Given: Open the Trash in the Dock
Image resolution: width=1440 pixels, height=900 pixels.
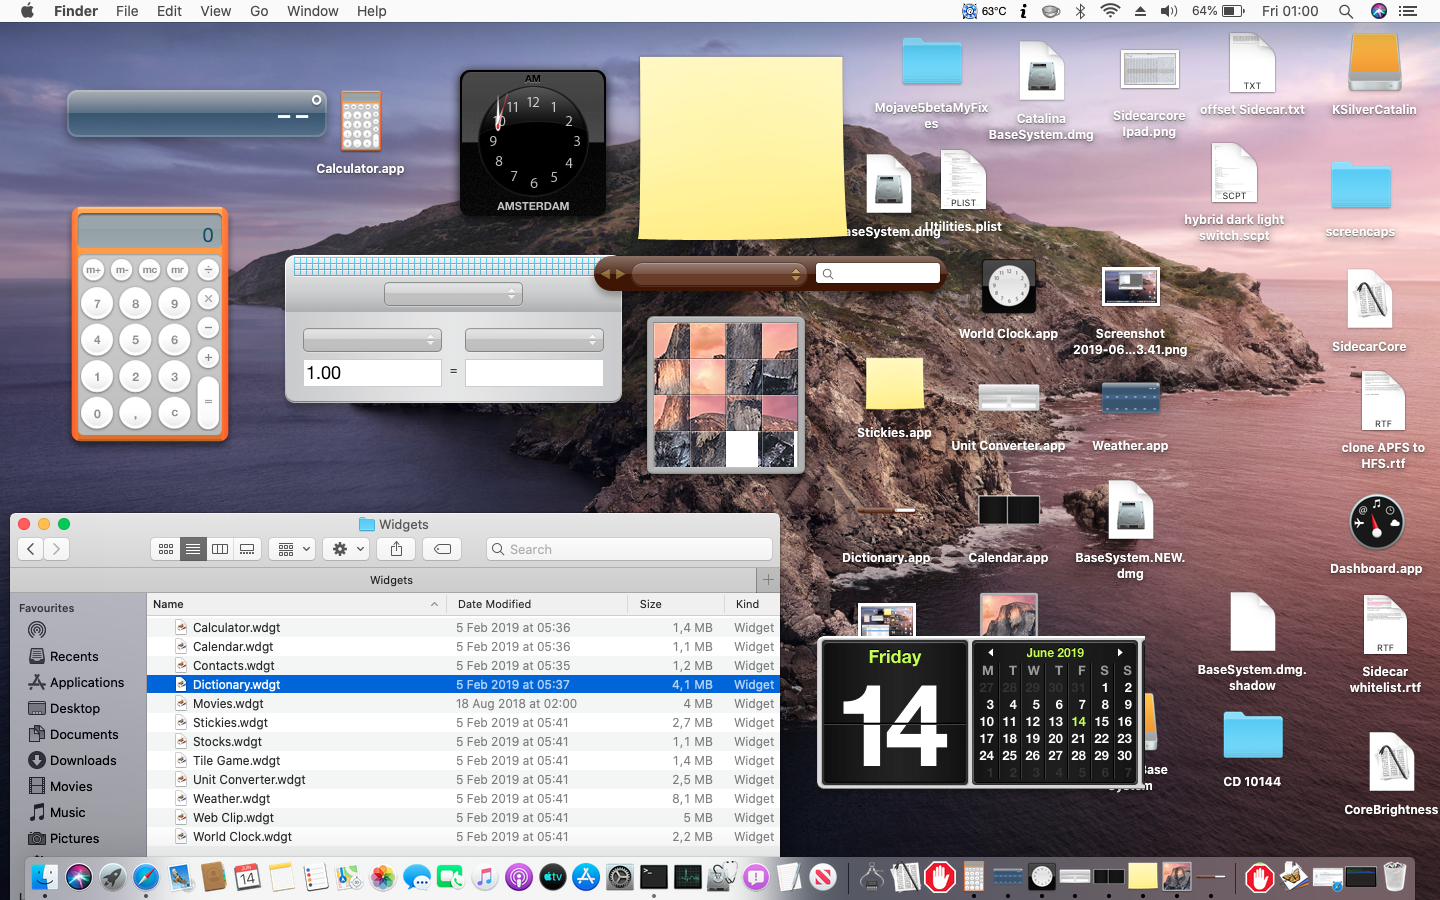Looking at the screenshot, I should (x=1394, y=878).
